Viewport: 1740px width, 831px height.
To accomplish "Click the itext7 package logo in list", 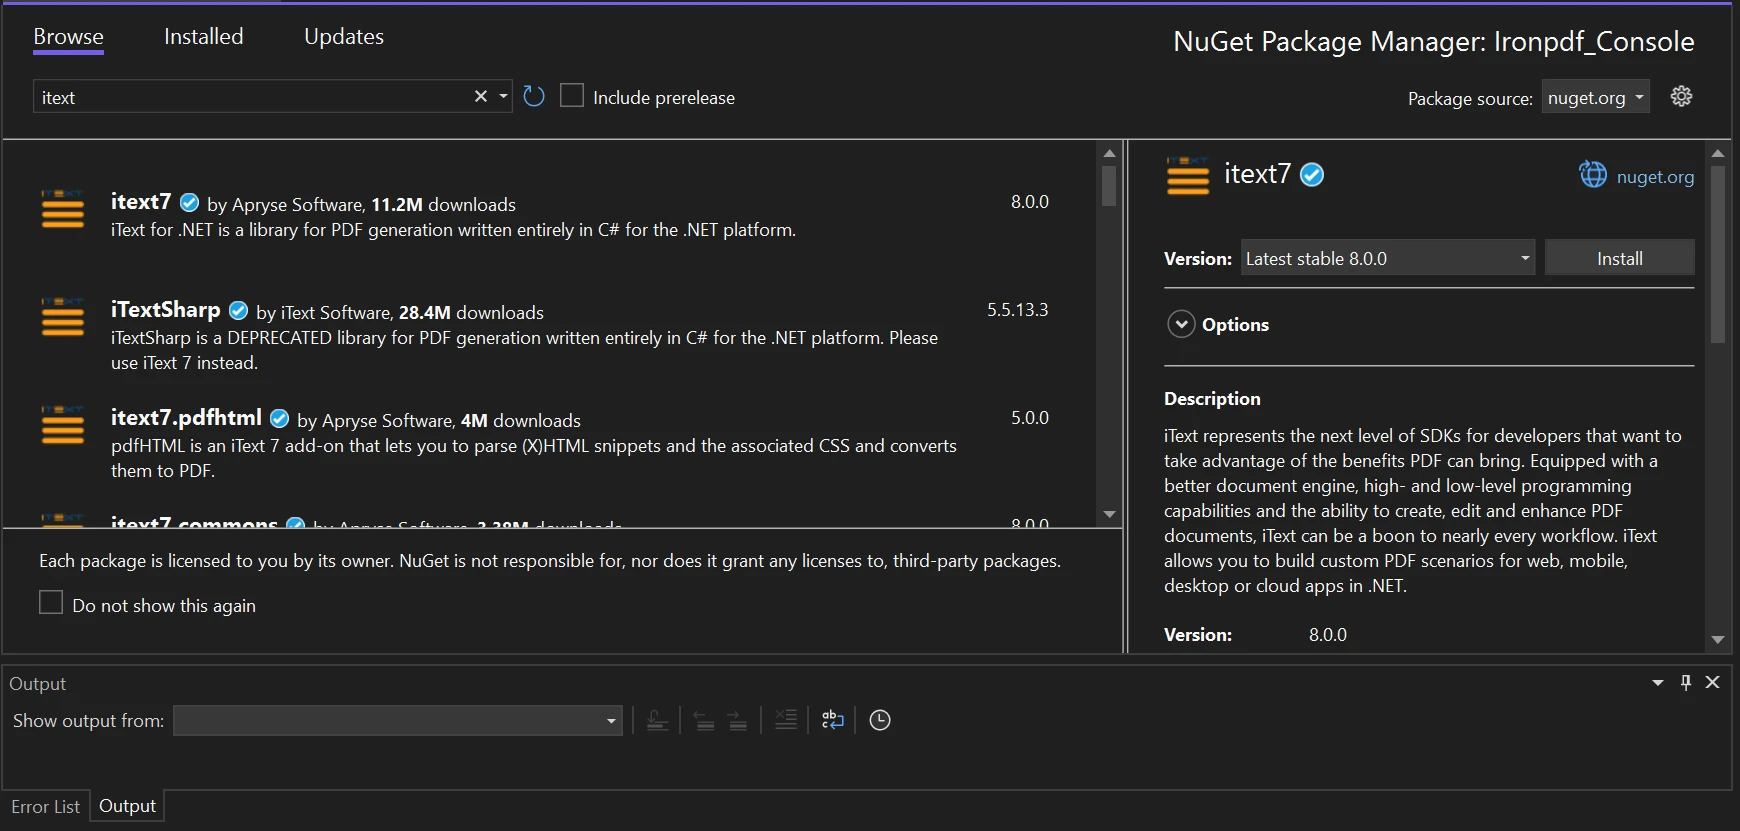I will [62, 209].
